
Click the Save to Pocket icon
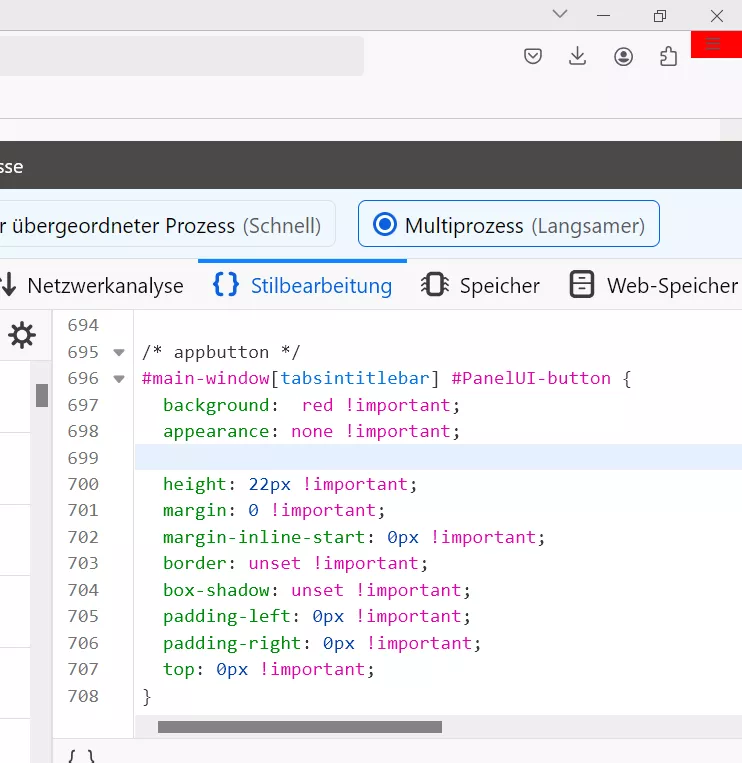click(534, 56)
